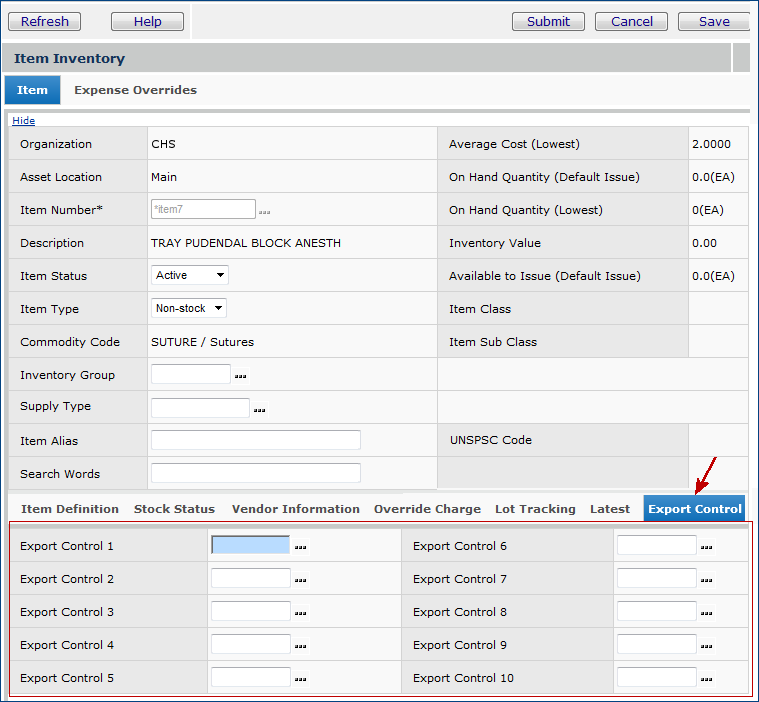
Task: Save the item inventory record
Action: (x=713, y=21)
